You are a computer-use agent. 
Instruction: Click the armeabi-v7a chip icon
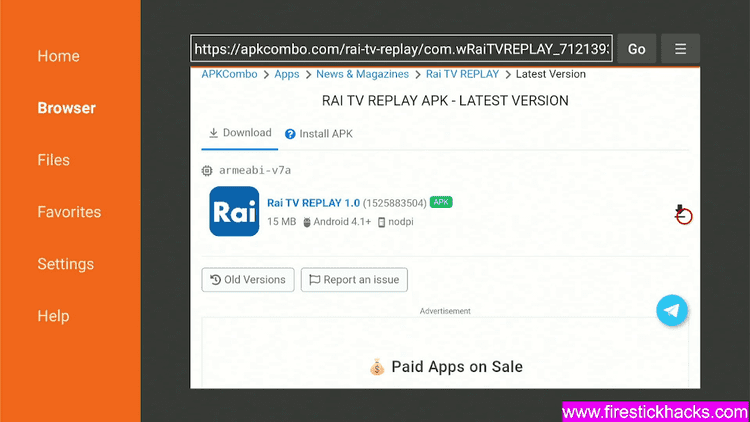207,170
